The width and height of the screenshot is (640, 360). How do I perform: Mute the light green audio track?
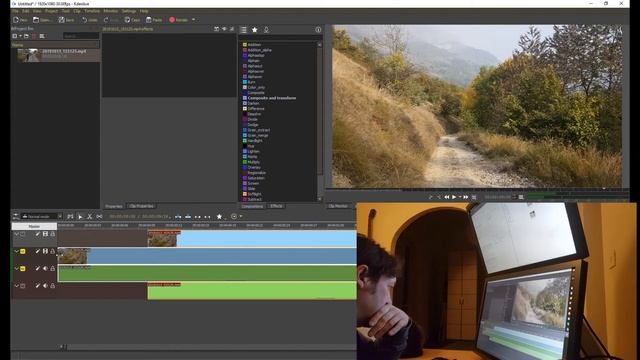coord(45,286)
